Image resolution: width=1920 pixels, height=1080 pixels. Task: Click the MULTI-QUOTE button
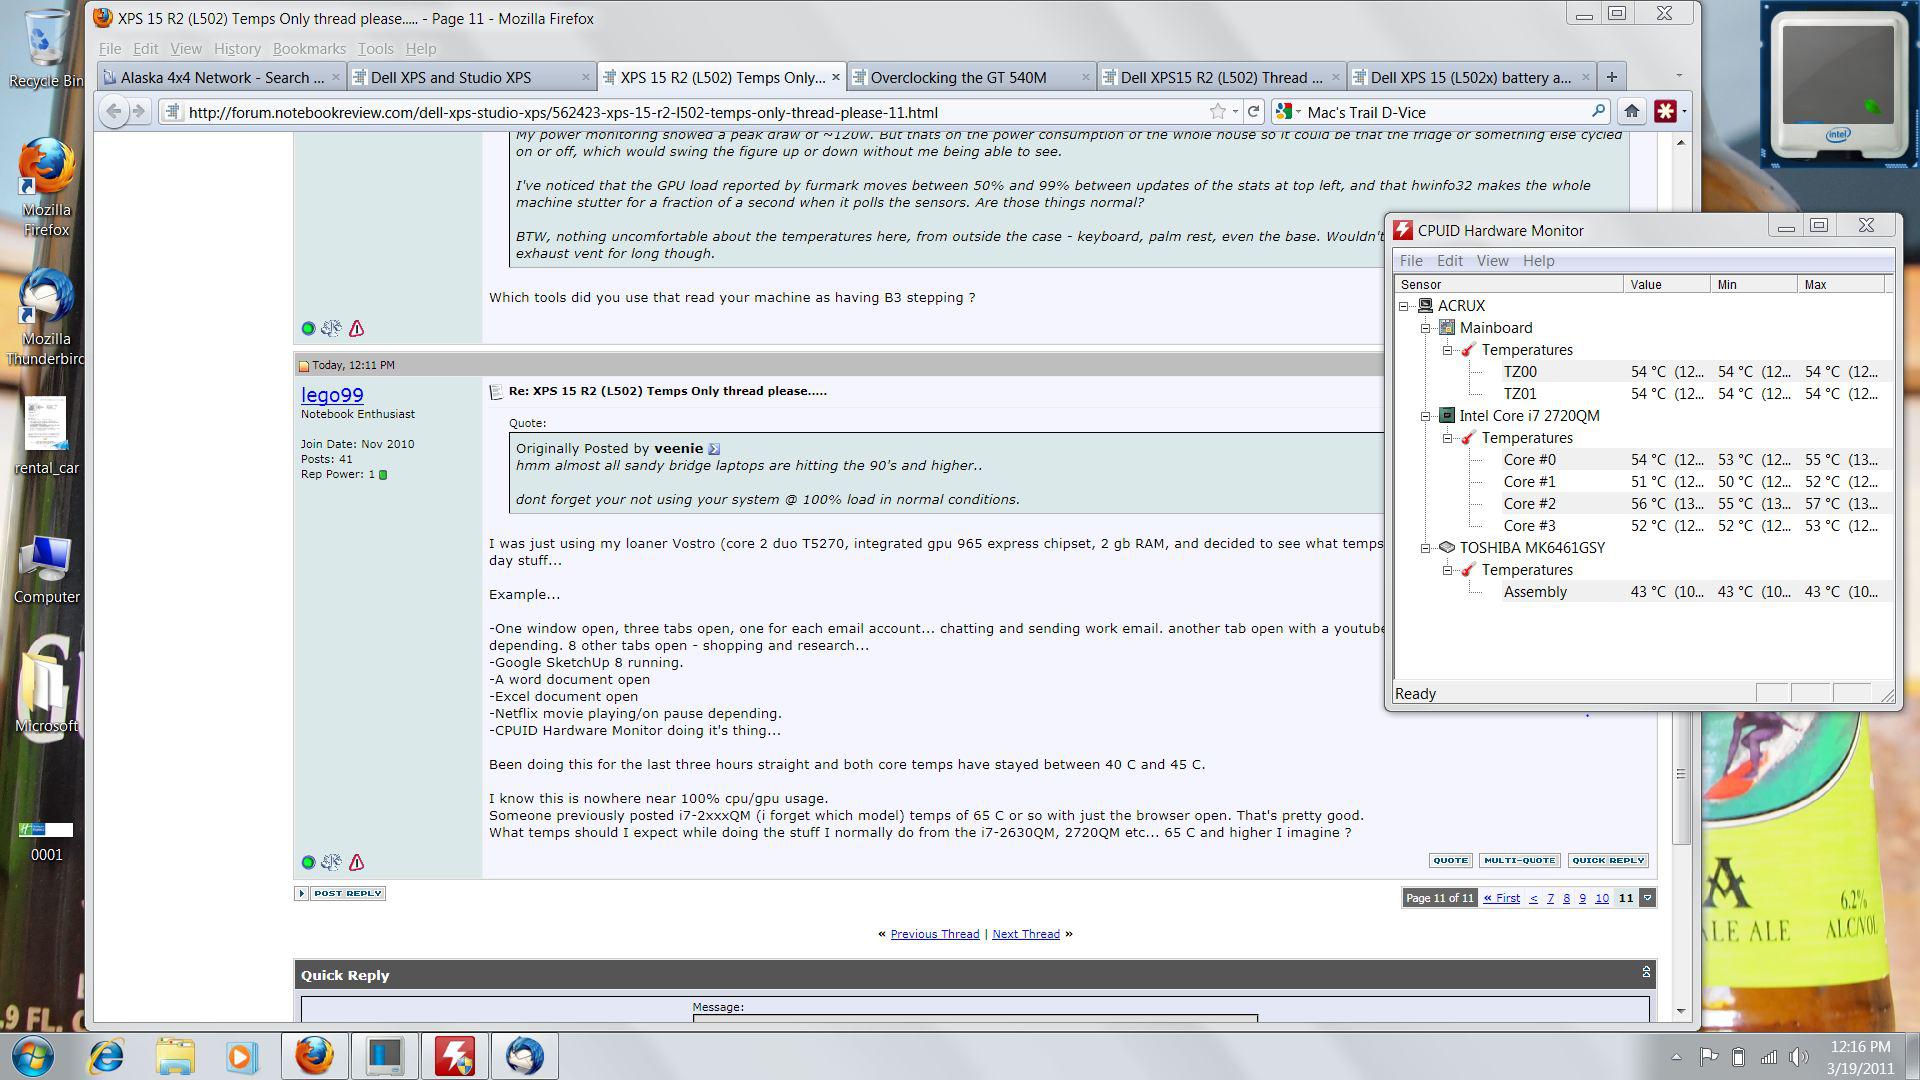[x=1520, y=860]
